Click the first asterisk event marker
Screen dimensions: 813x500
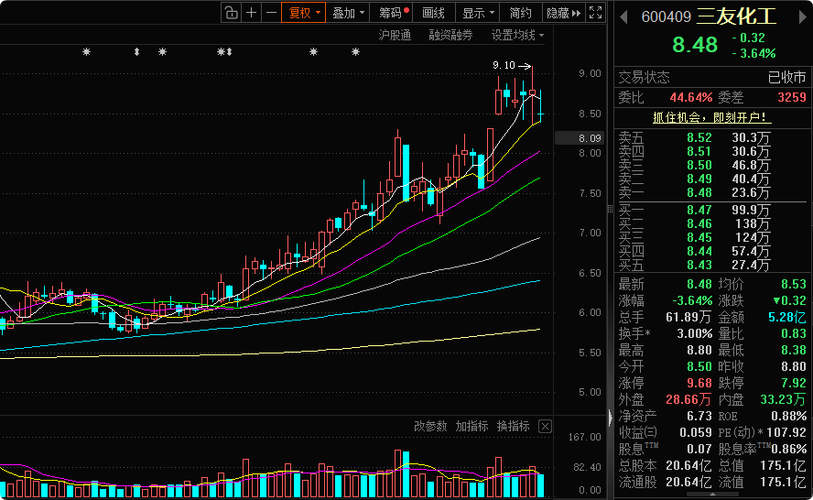(x=86, y=52)
